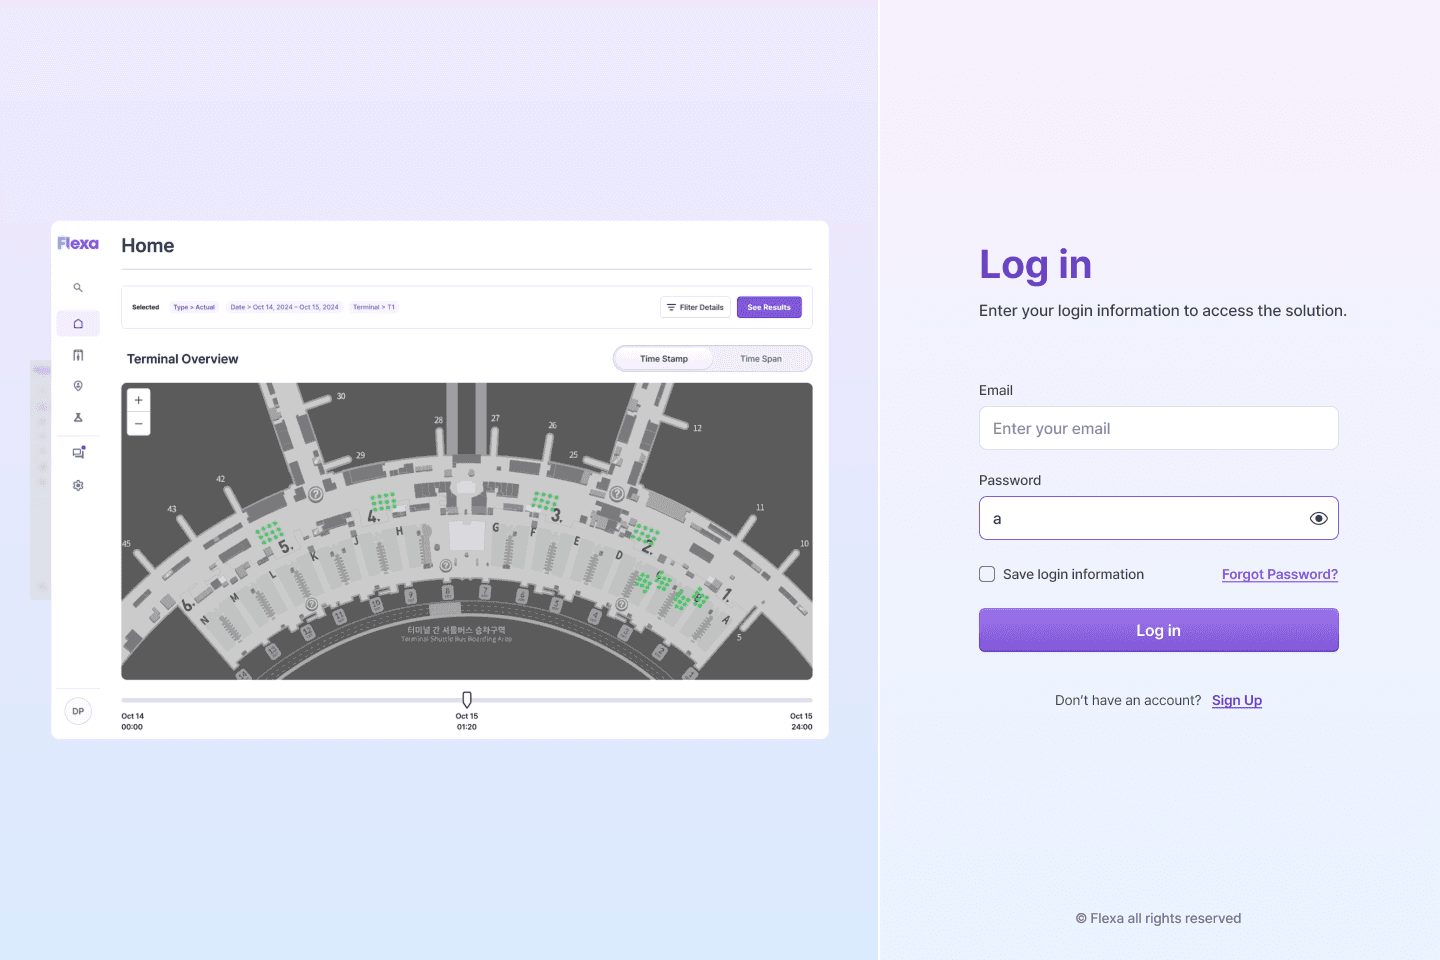The height and width of the screenshot is (960, 1440).
Task: Toggle password visibility eye icon
Action: 1319,518
